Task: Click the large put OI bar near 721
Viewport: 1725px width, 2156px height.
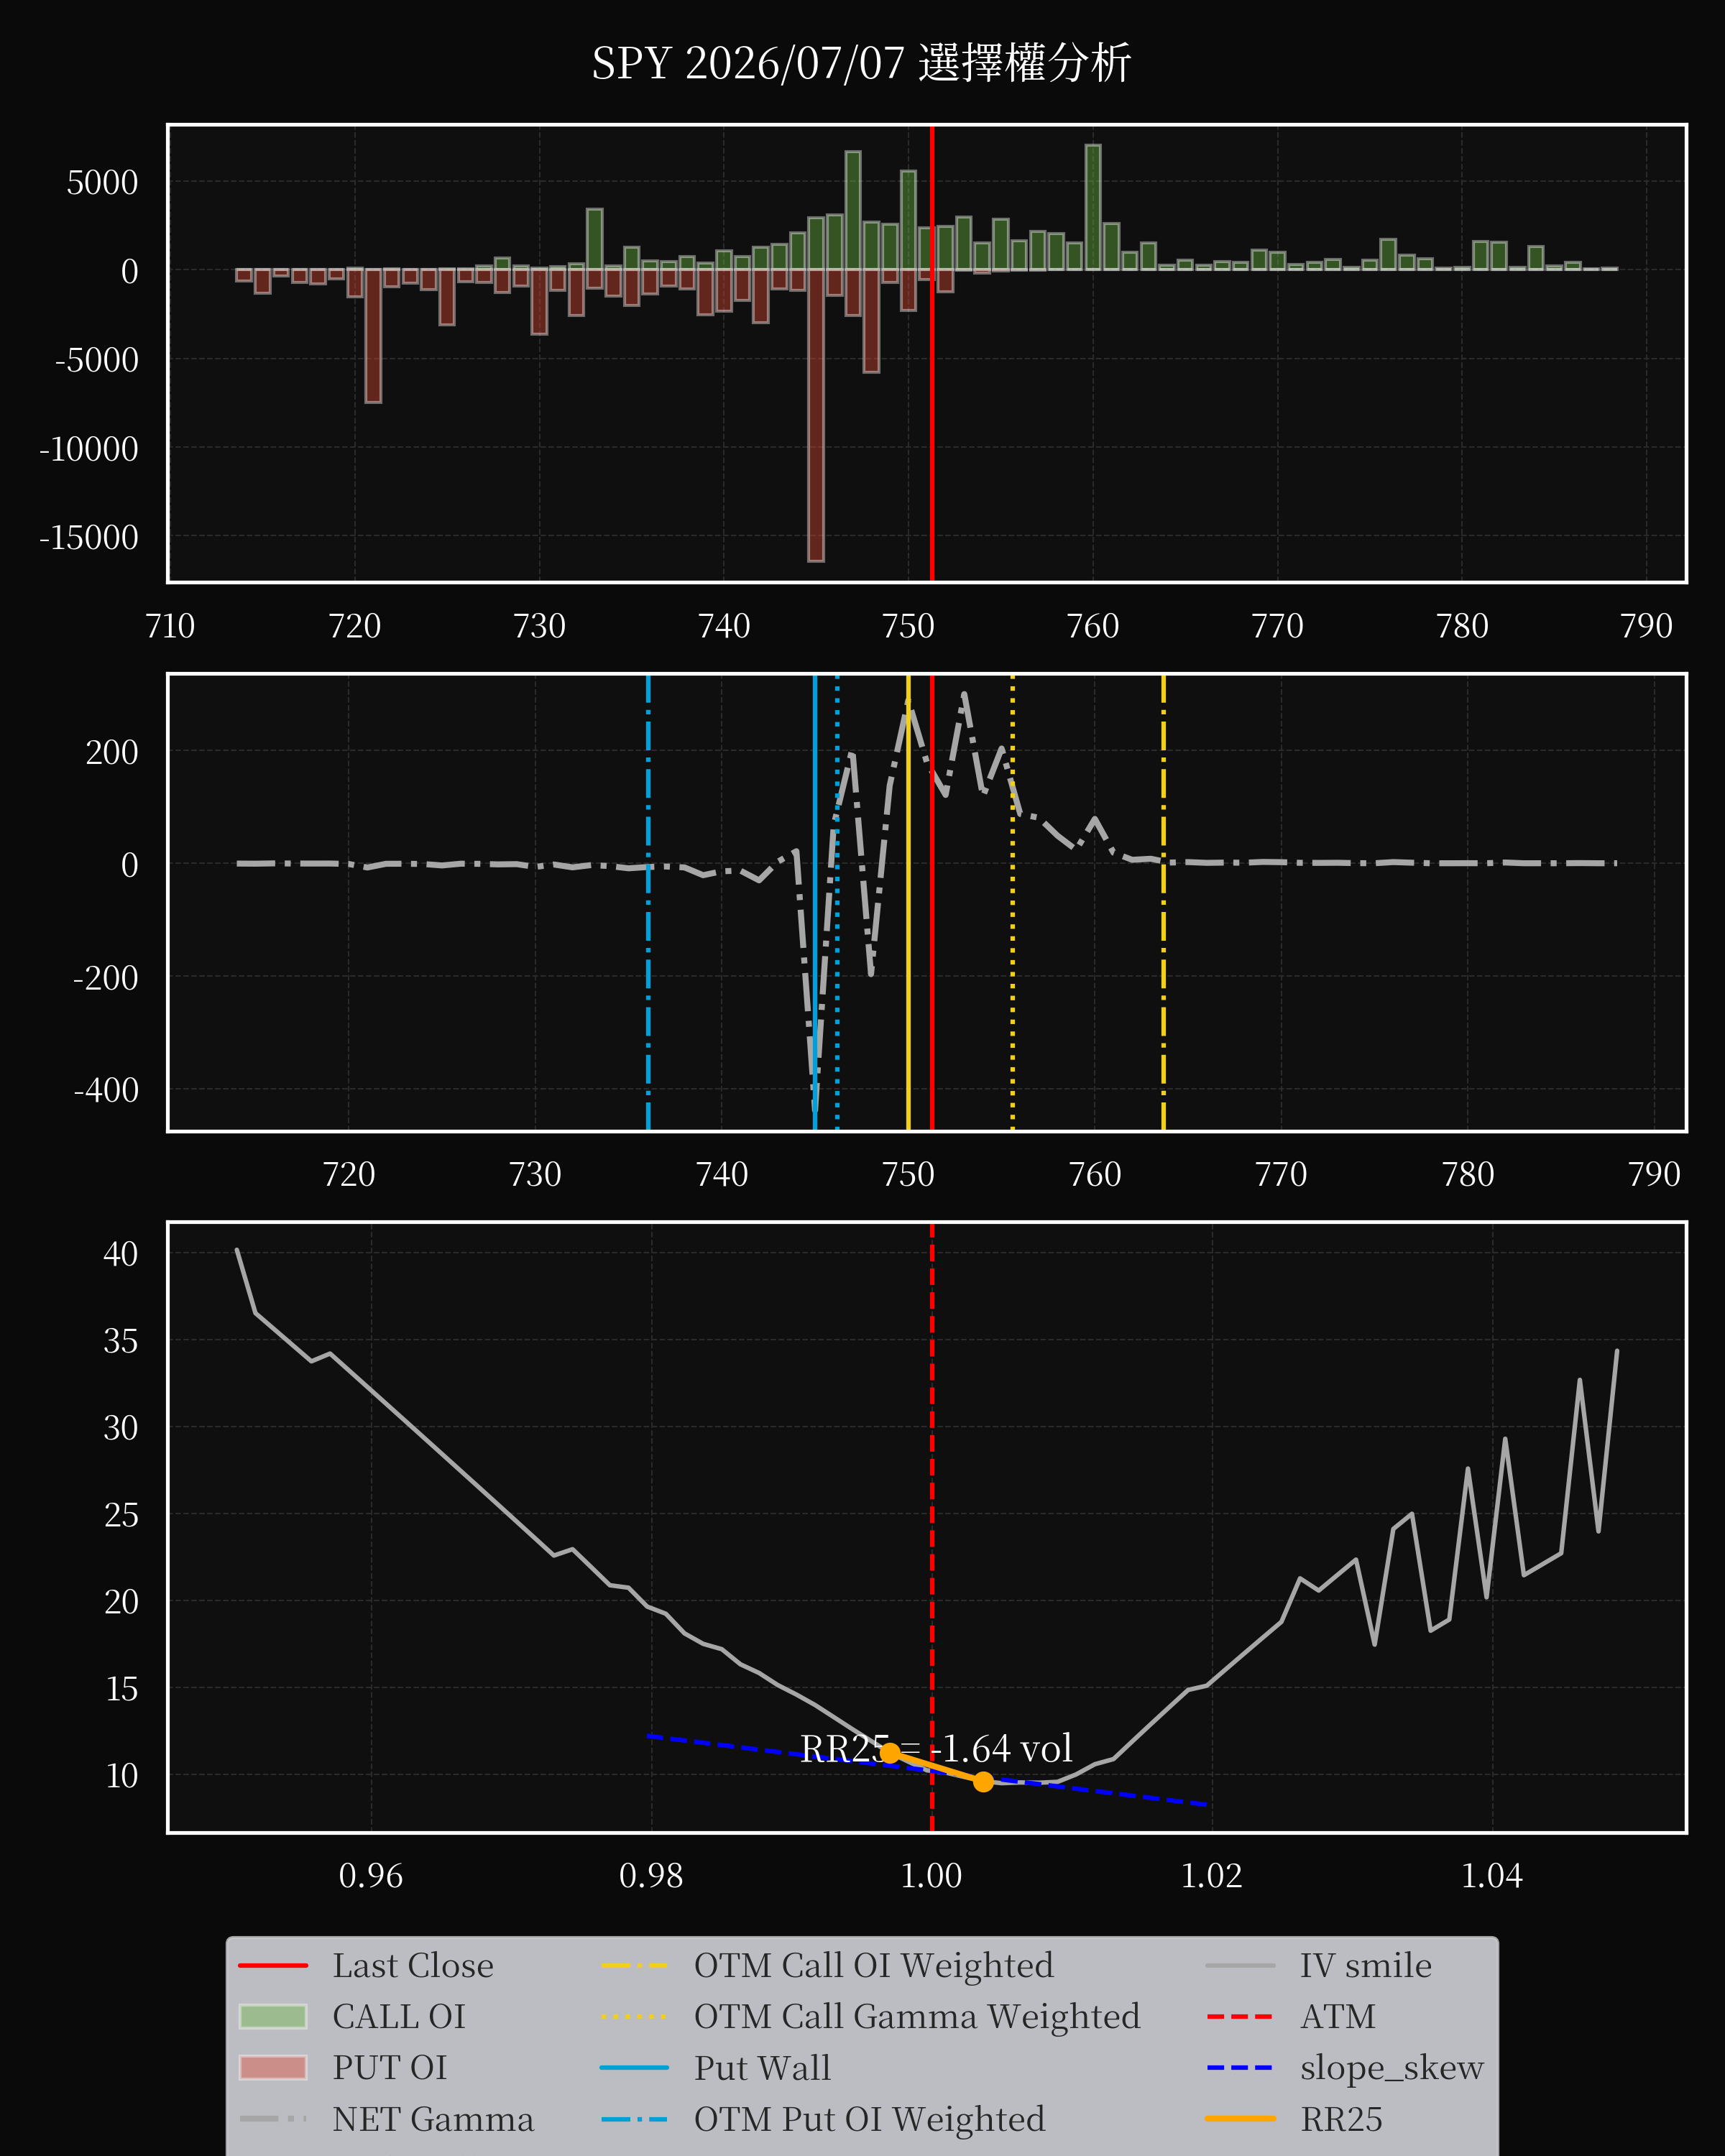Action: (x=373, y=336)
